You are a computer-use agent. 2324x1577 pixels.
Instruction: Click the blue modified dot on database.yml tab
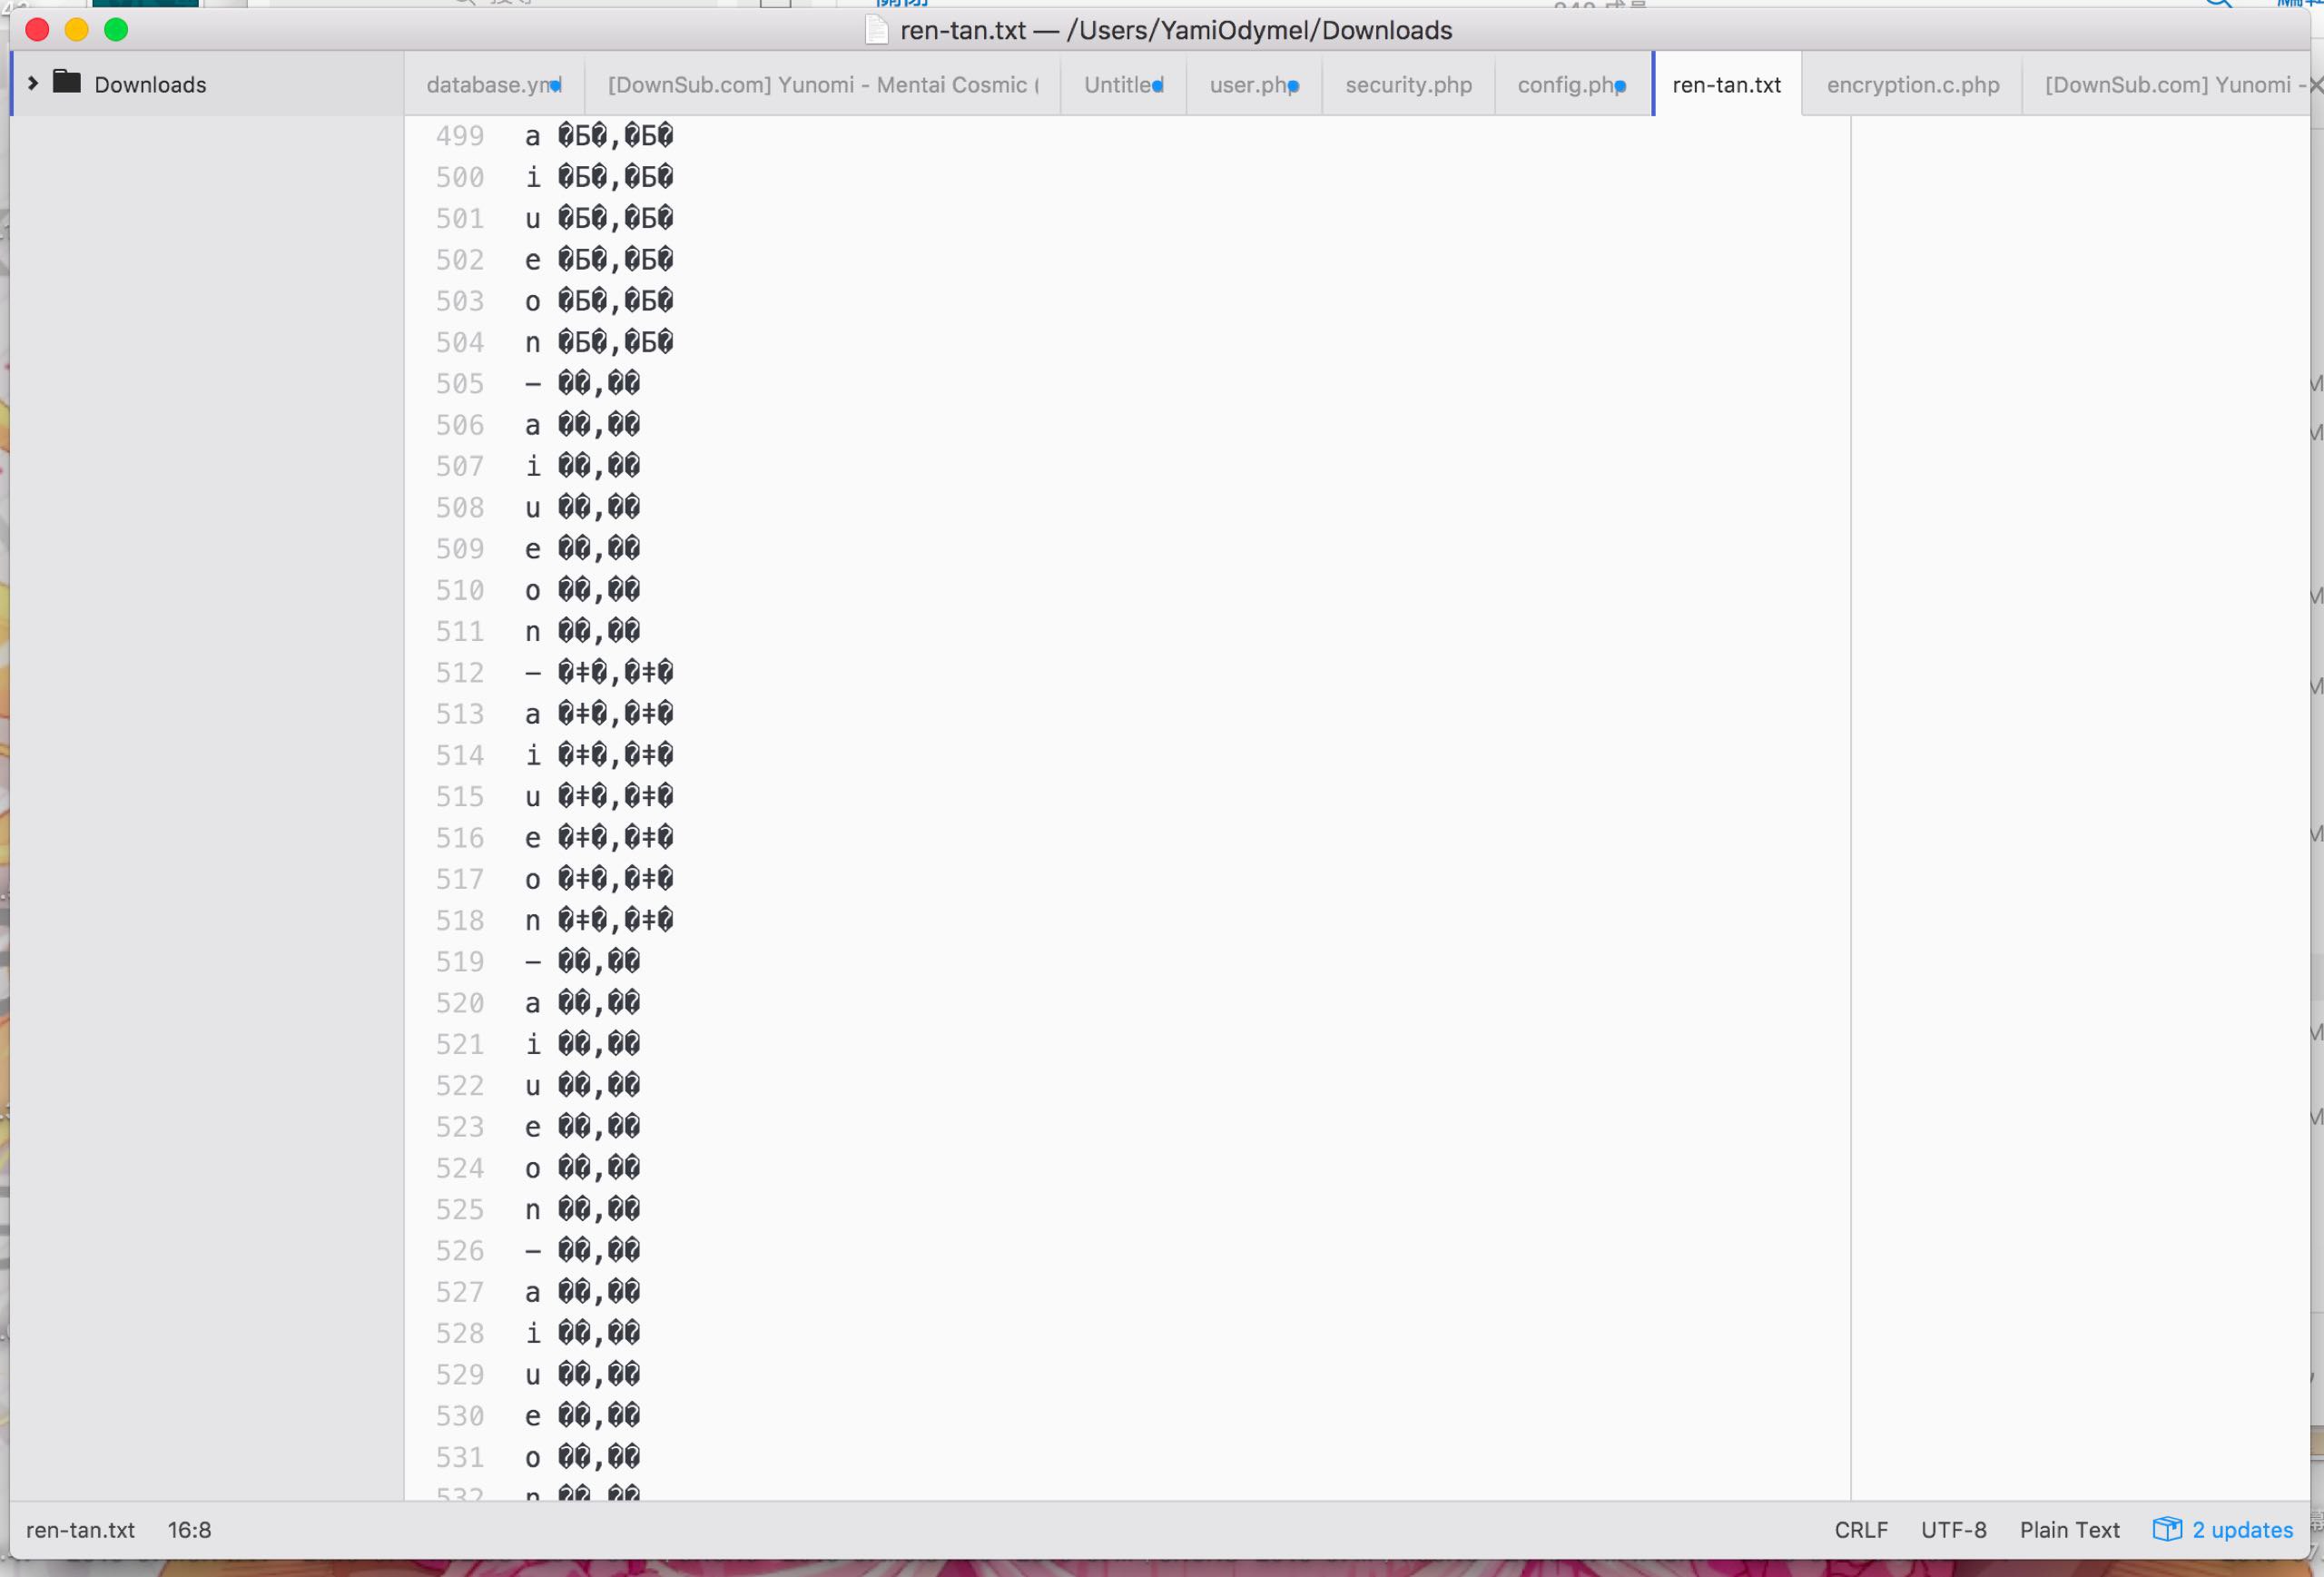[x=556, y=86]
